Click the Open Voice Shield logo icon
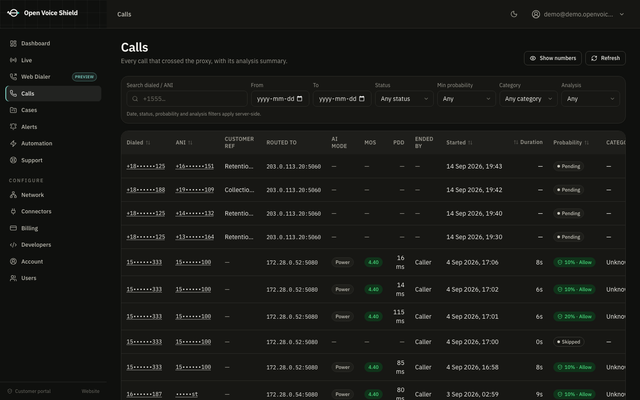This screenshot has width=640, height=400. point(13,13)
